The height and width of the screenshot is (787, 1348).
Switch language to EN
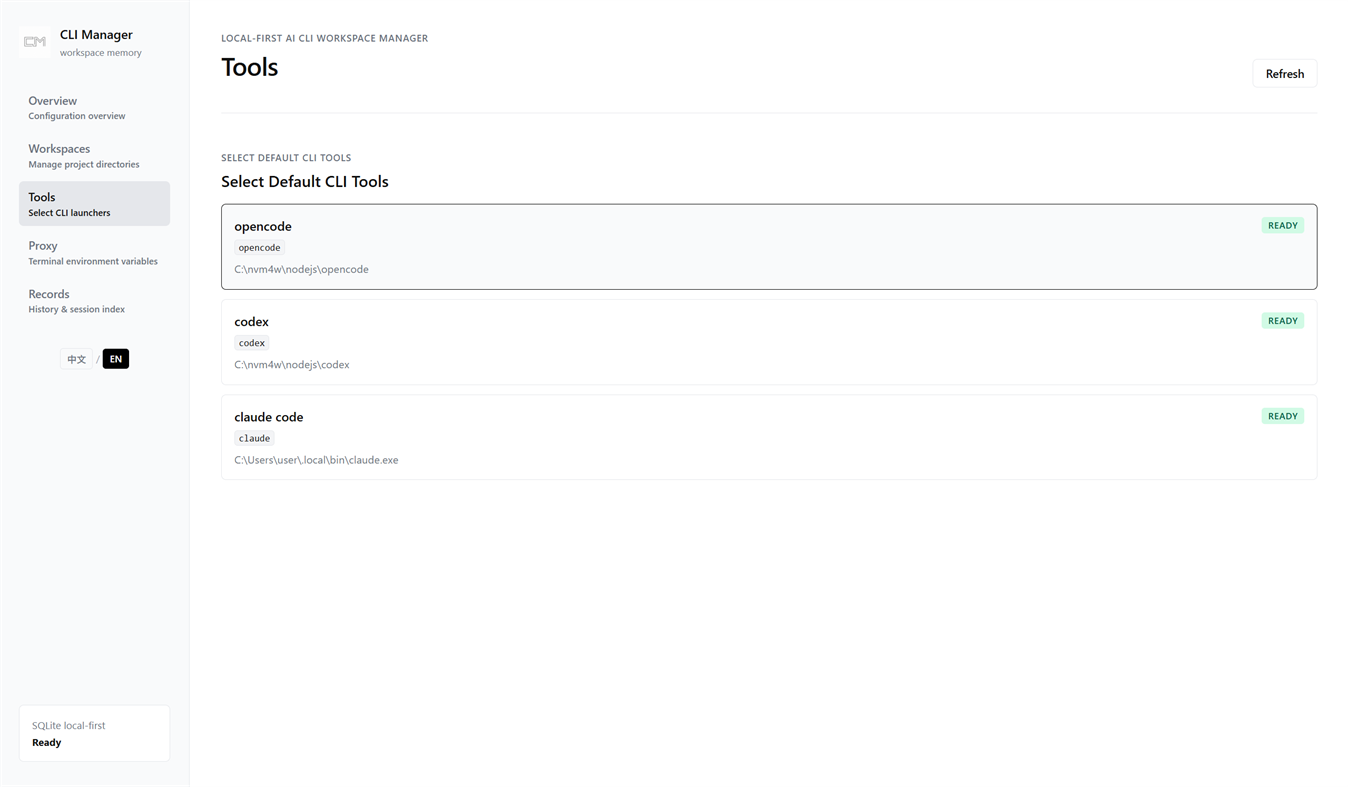[x=116, y=359]
